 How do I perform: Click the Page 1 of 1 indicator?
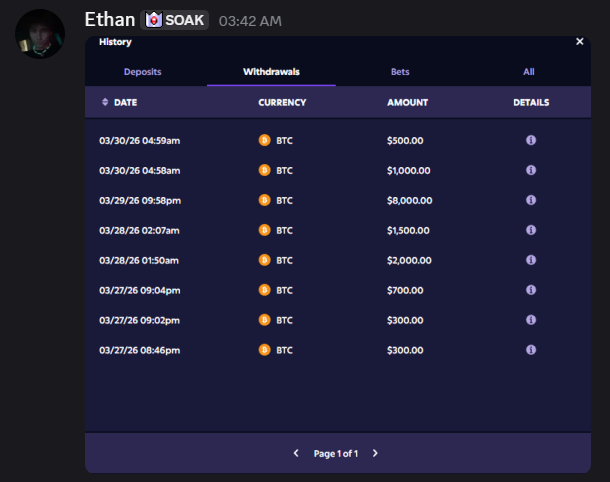[336, 454]
